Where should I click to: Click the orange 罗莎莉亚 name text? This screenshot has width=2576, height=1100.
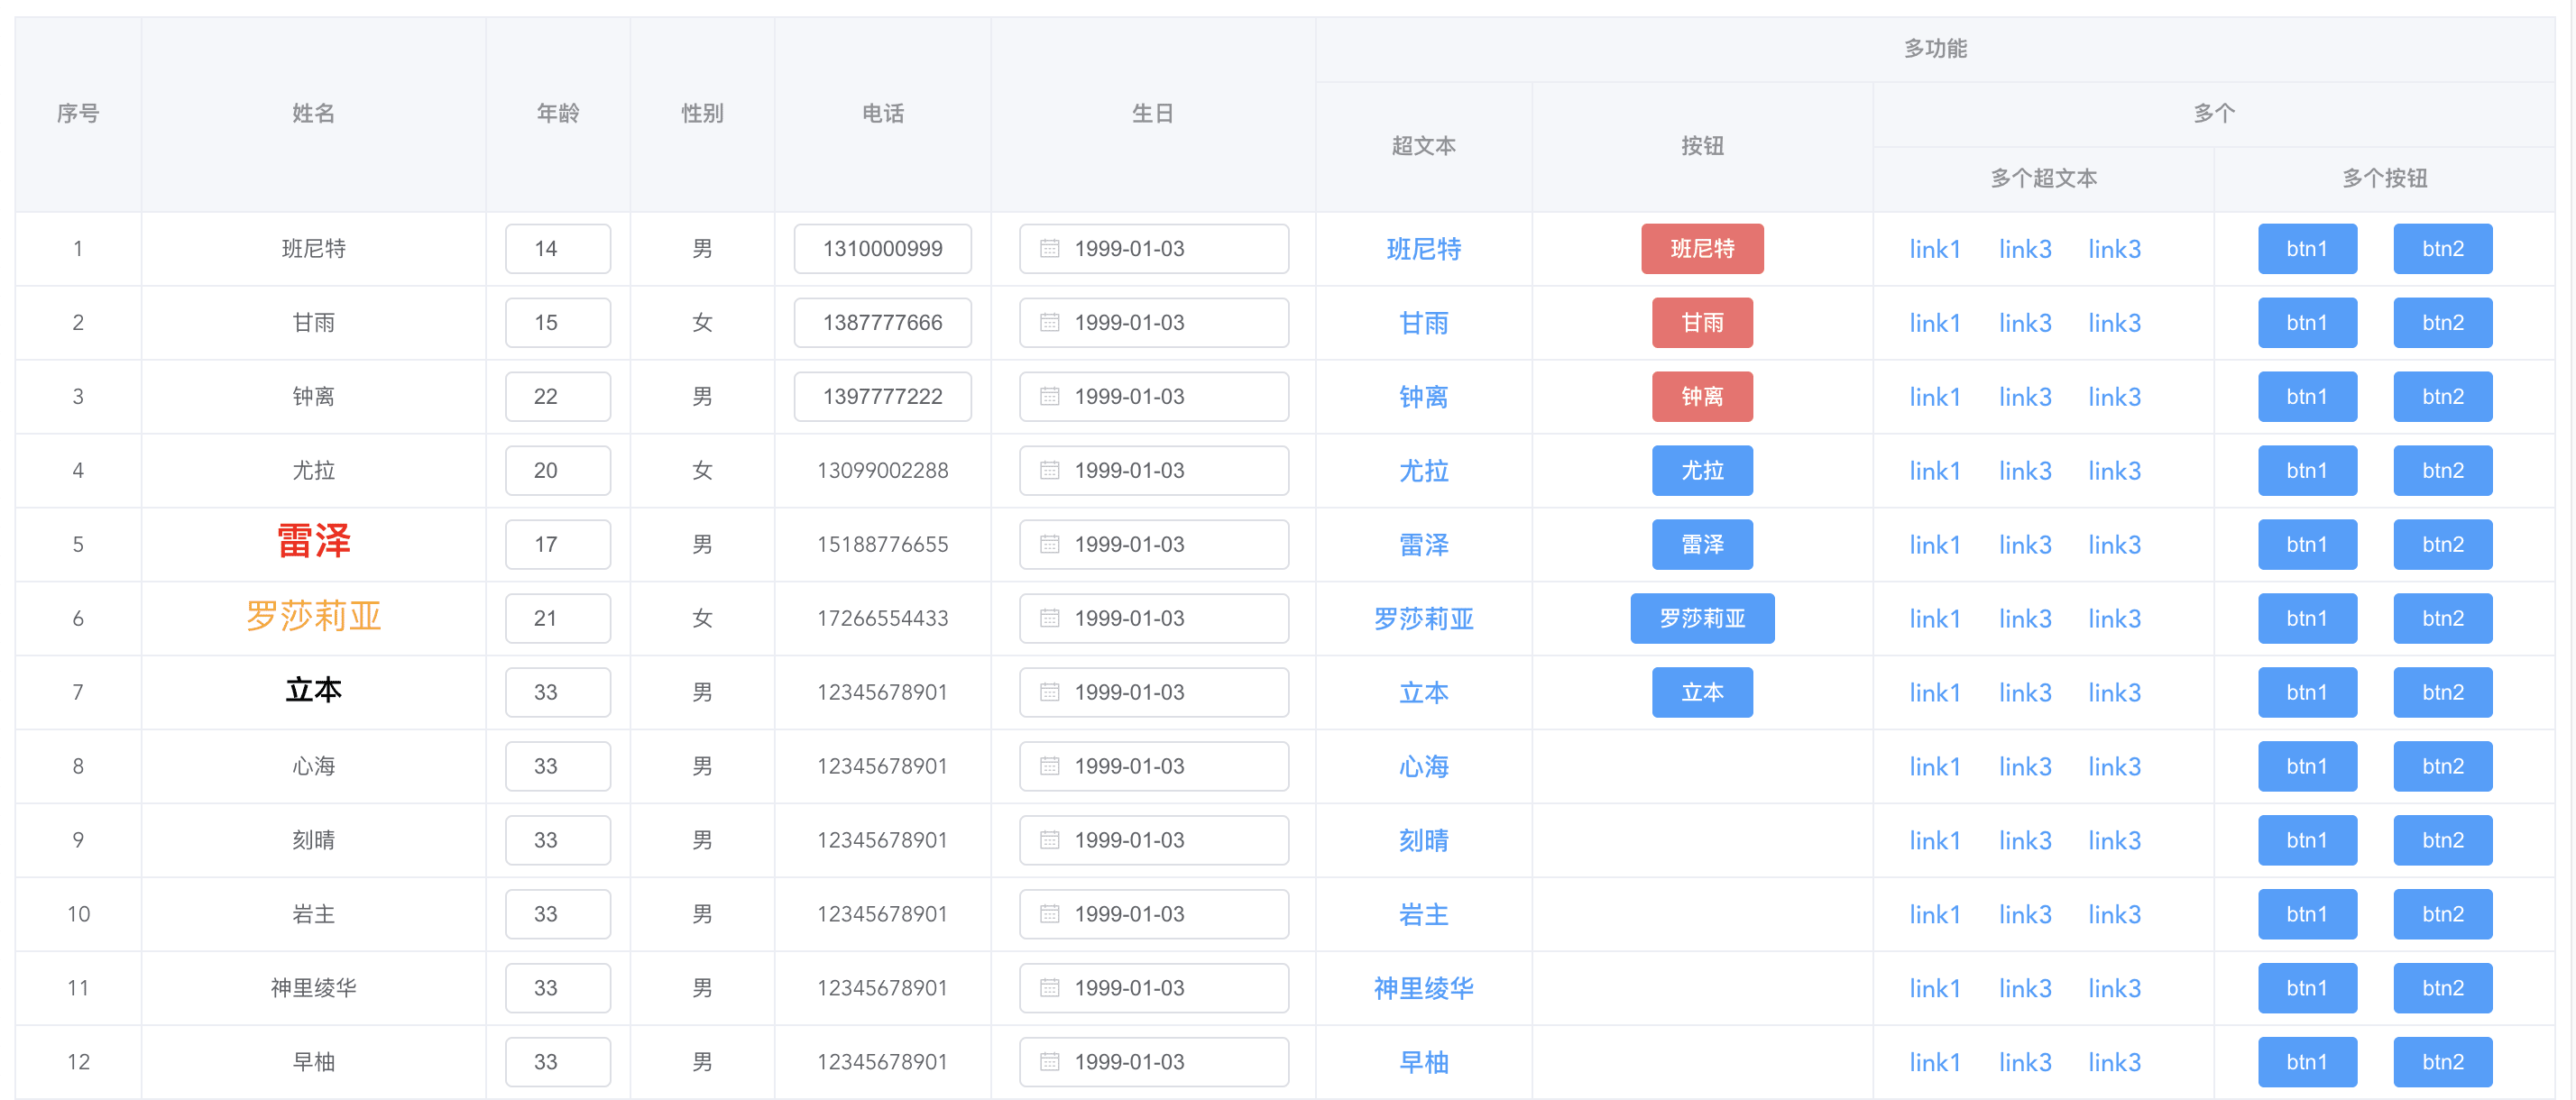tap(313, 616)
